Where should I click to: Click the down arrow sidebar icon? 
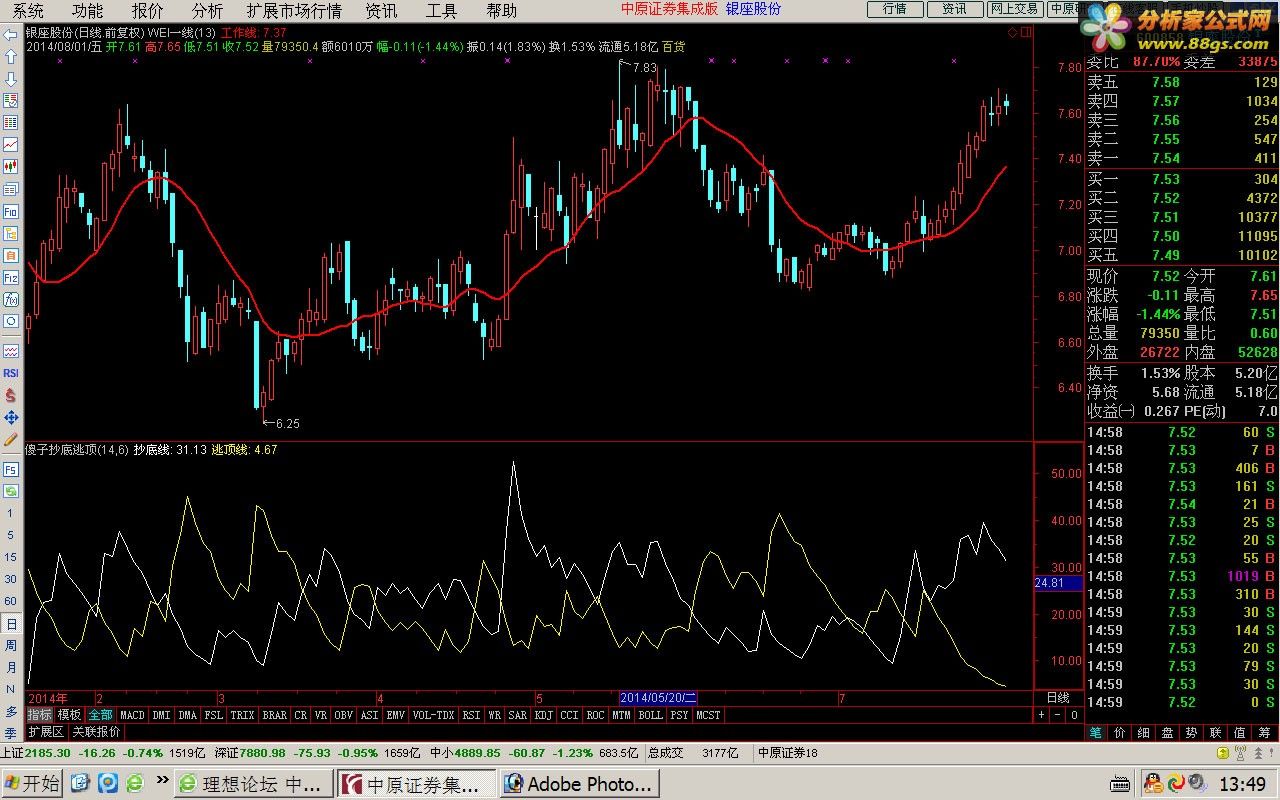click(x=11, y=79)
